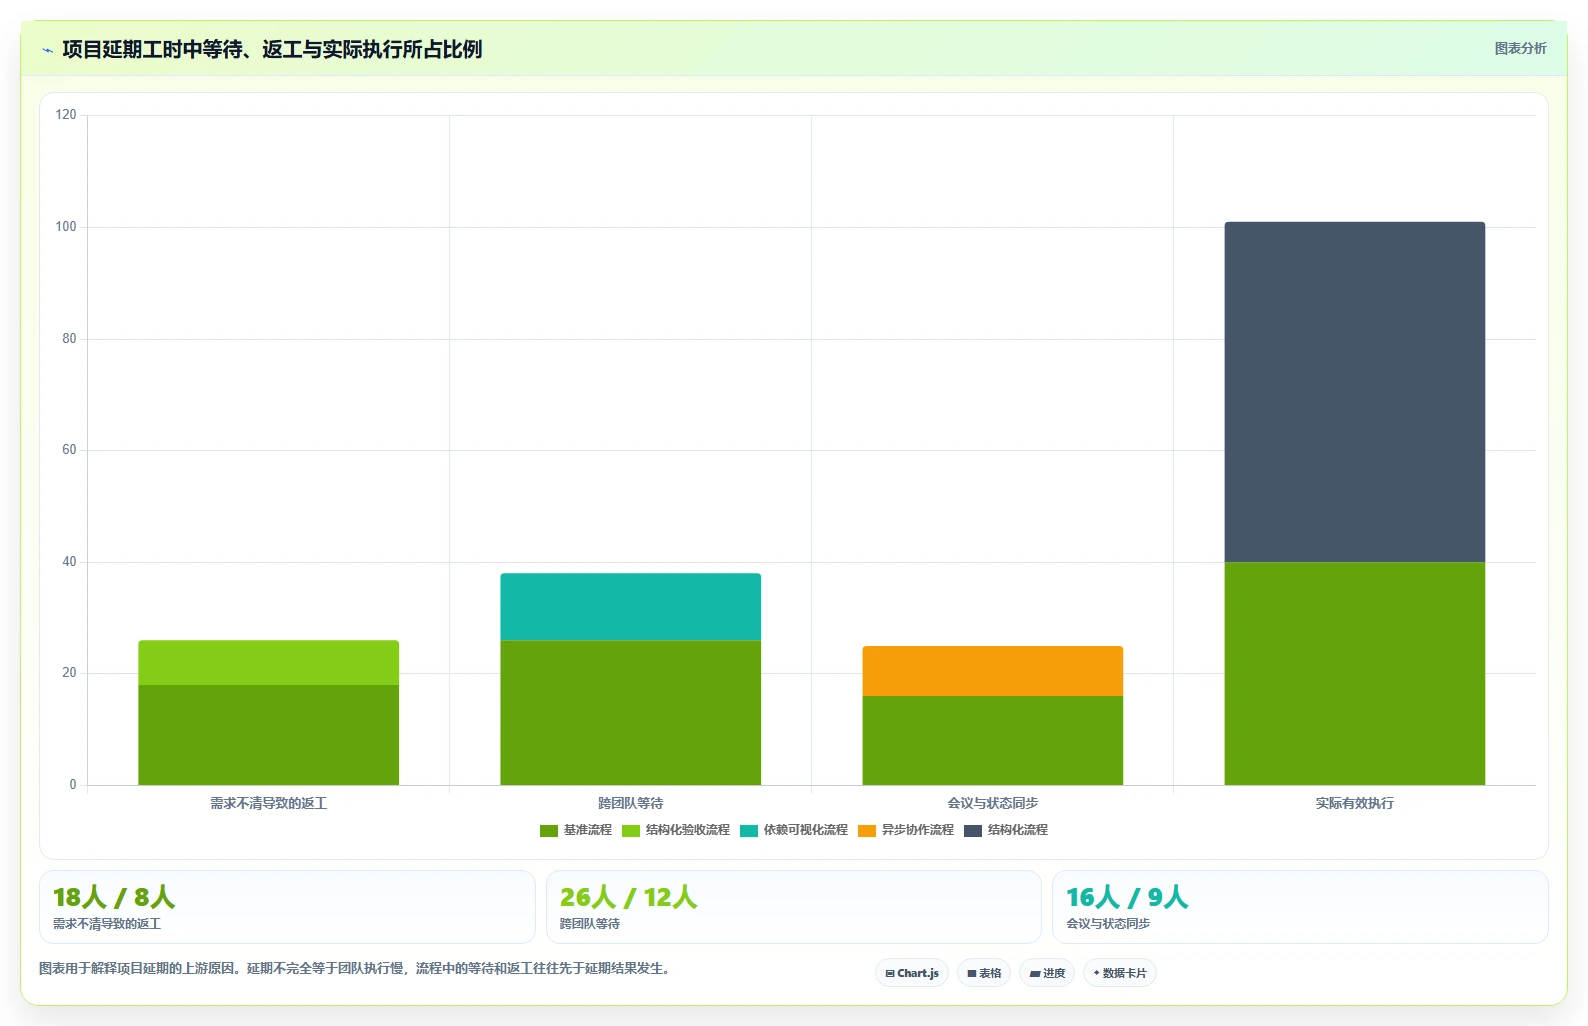Click the light green segment of the 需求不清导致的返工 bar
Viewport: 1588px width, 1026px height.
pyautogui.click(x=268, y=663)
